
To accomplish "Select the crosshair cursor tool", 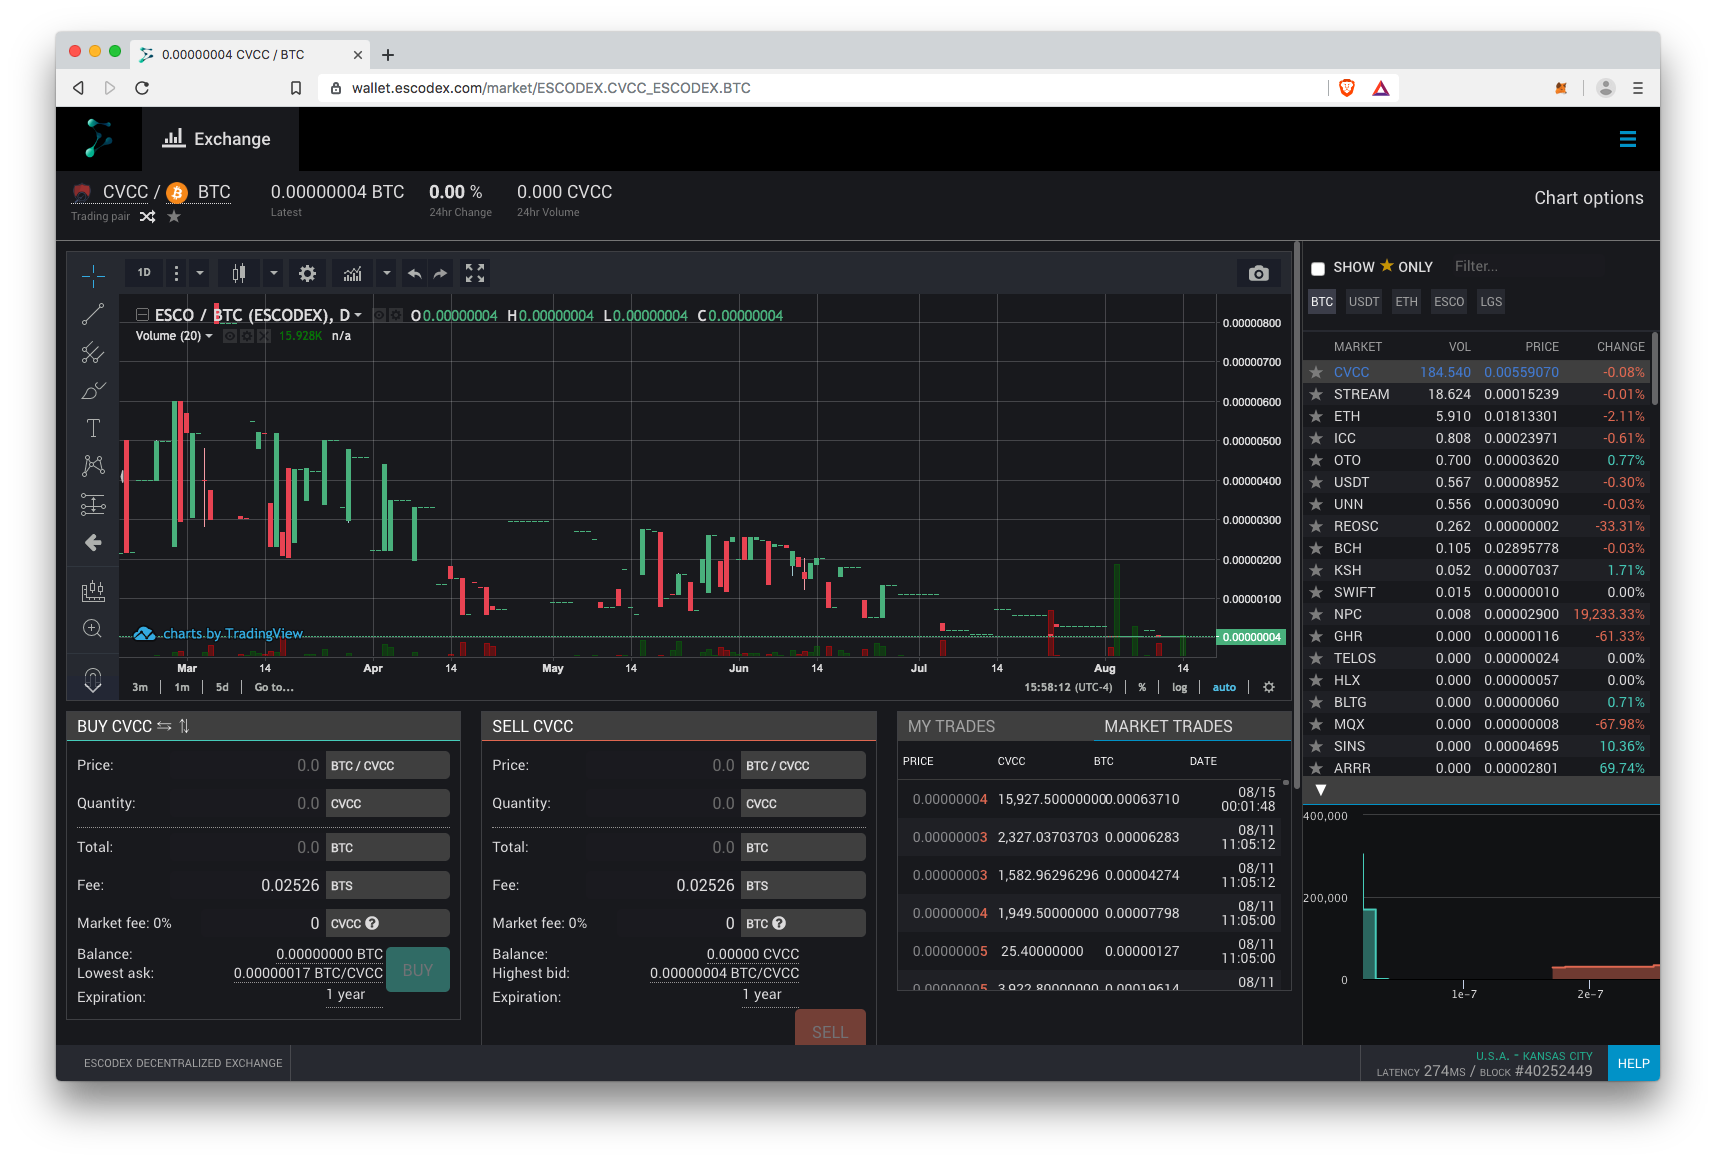I will (x=93, y=275).
